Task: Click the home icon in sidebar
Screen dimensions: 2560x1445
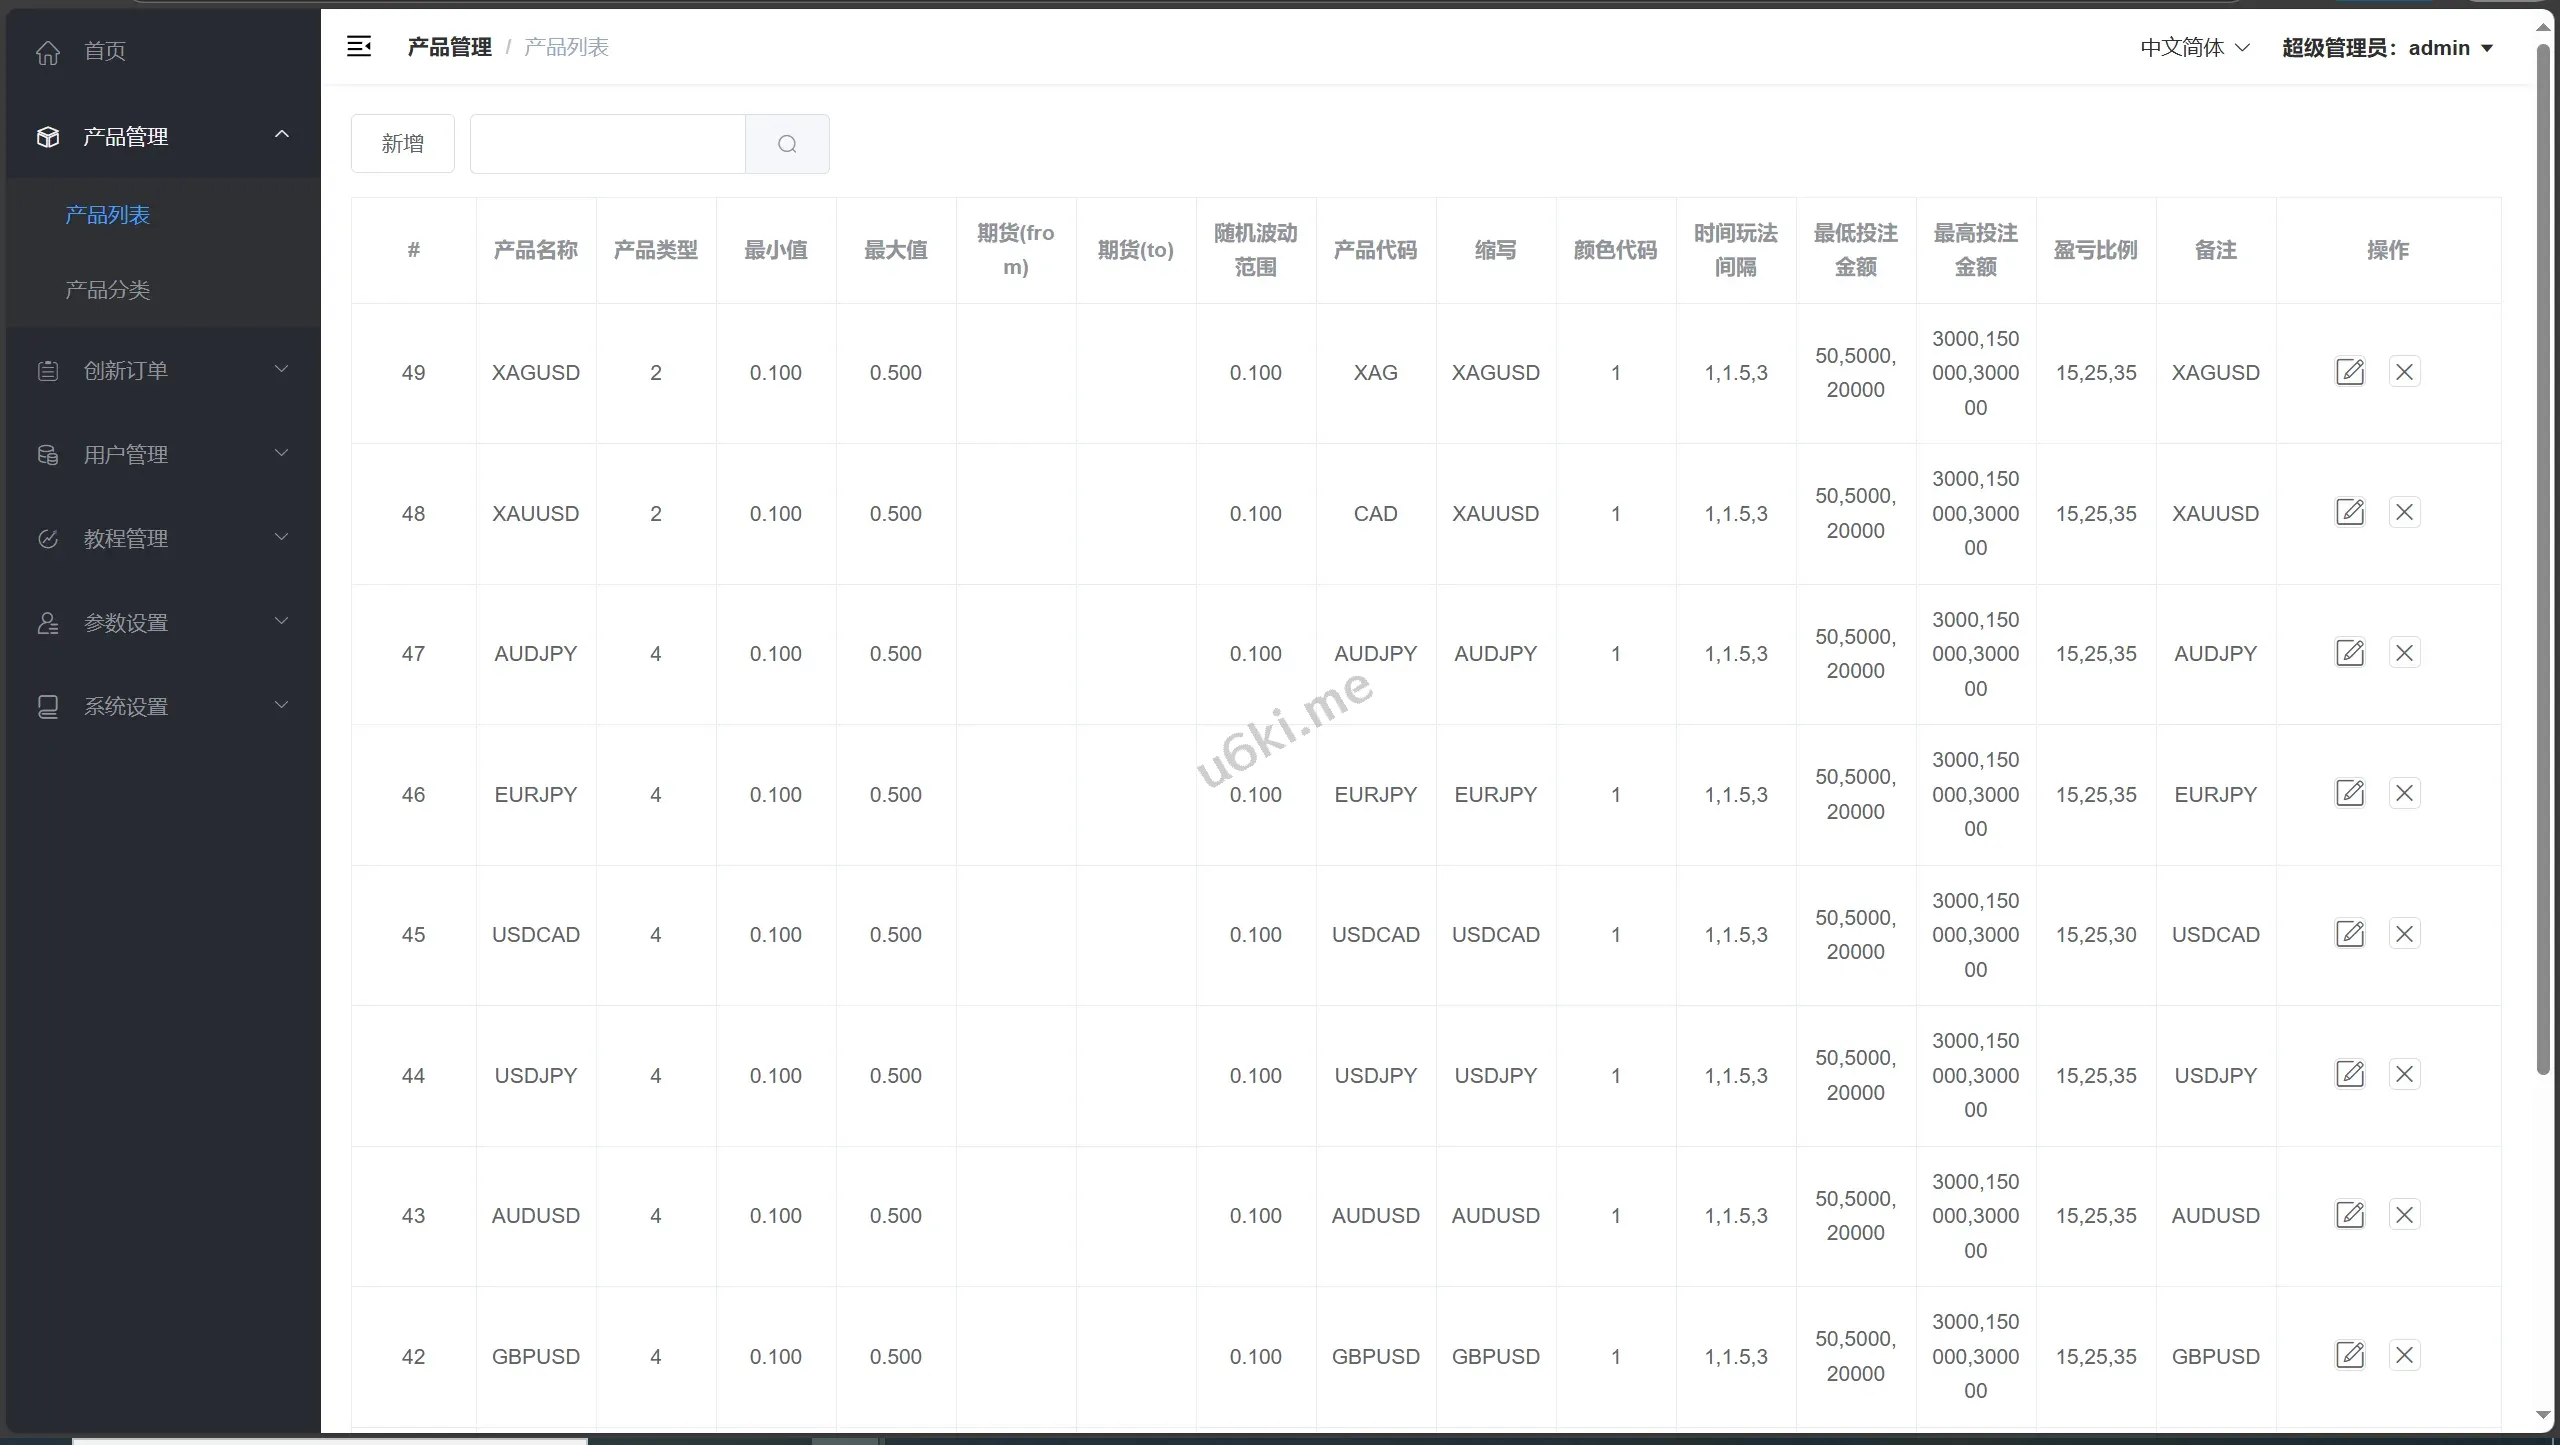Action: click(48, 52)
